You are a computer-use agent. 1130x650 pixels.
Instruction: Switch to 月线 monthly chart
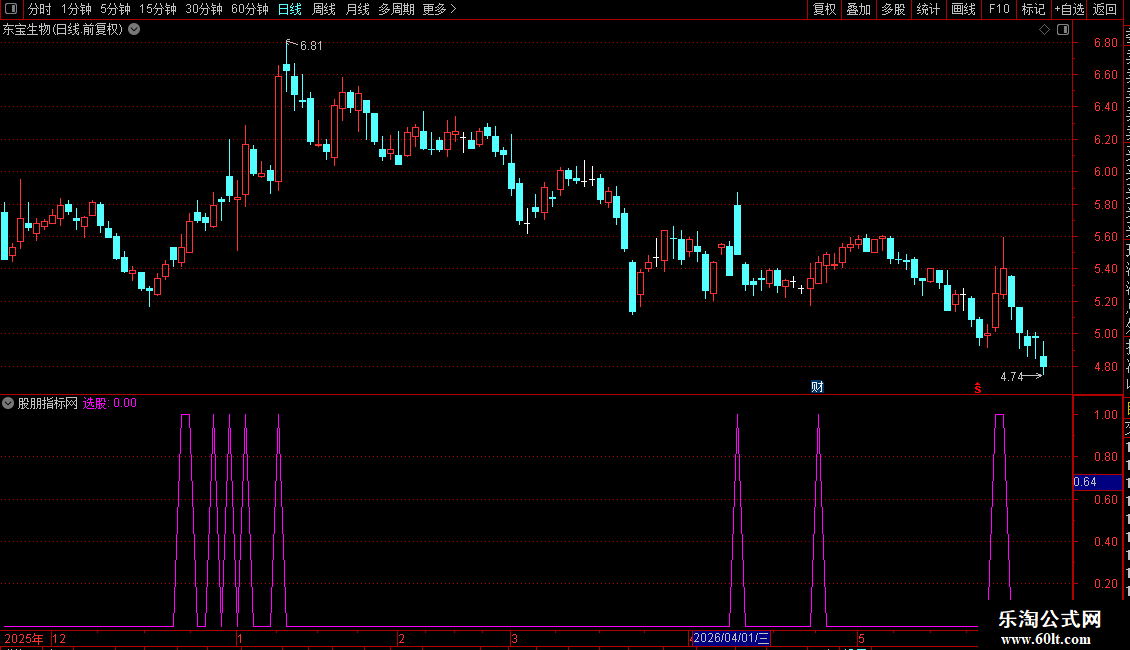tap(357, 9)
